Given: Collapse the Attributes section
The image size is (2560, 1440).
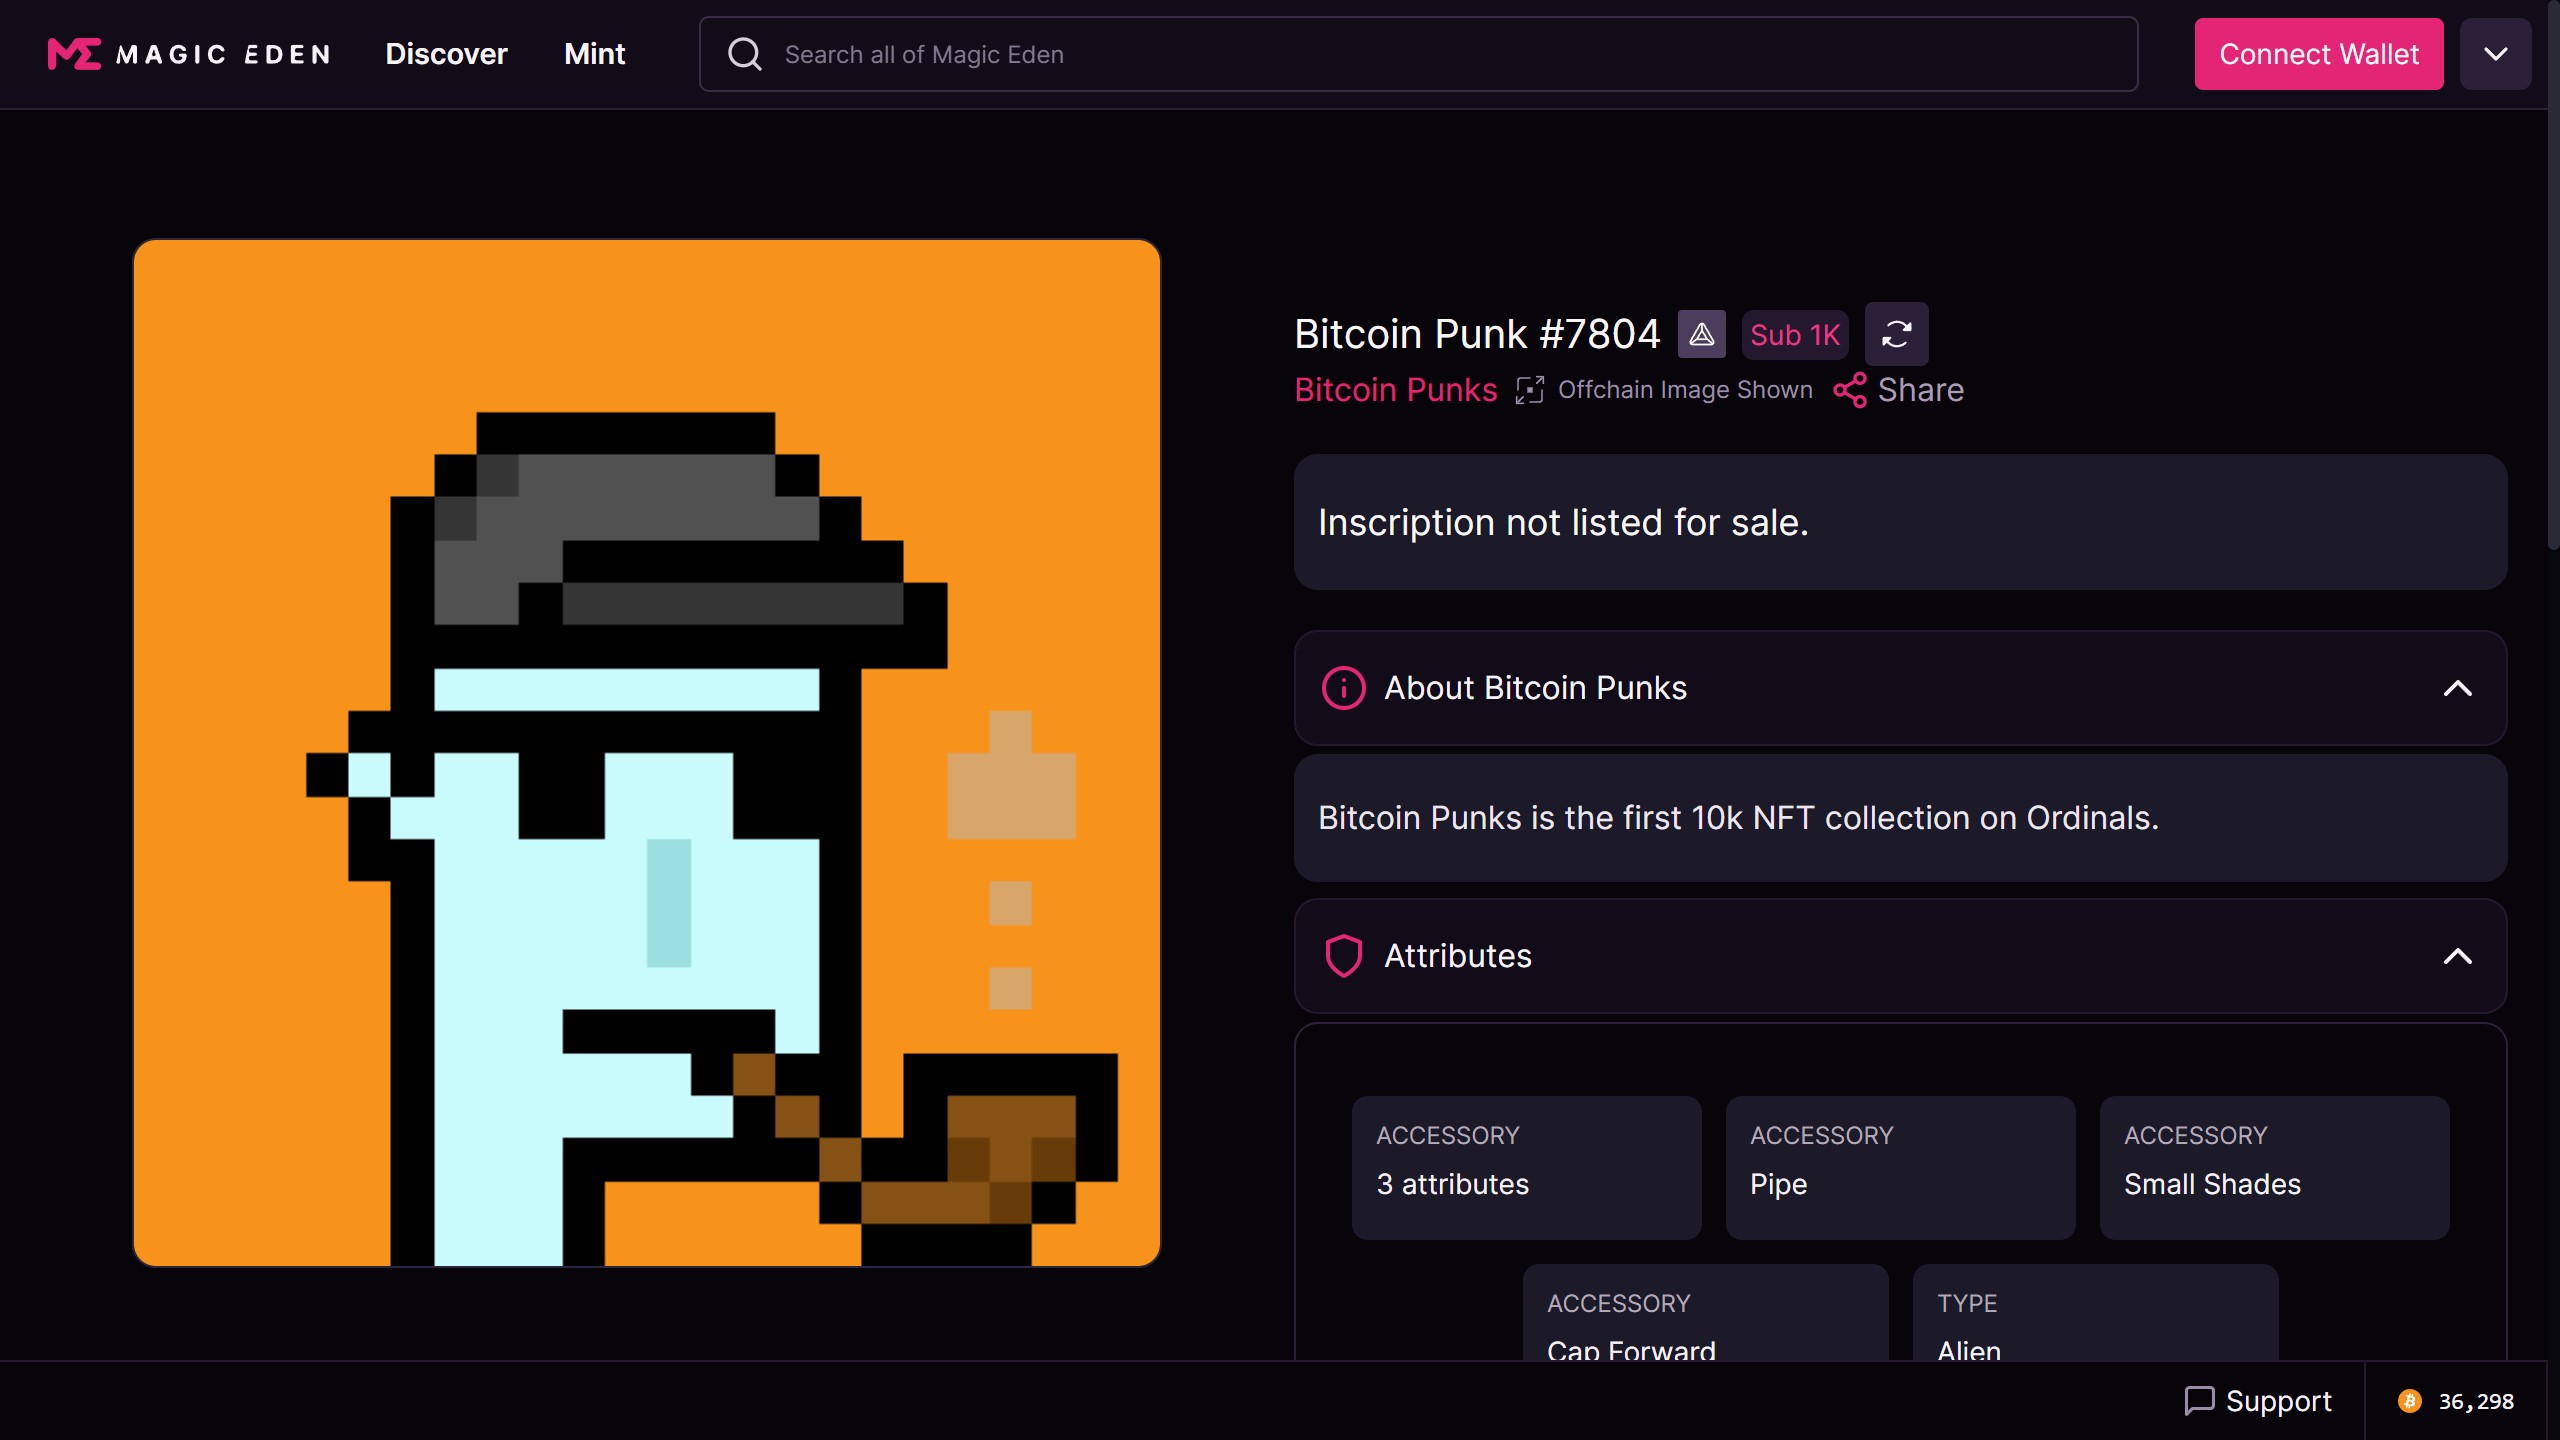Looking at the screenshot, I should (x=2458, y=956).
